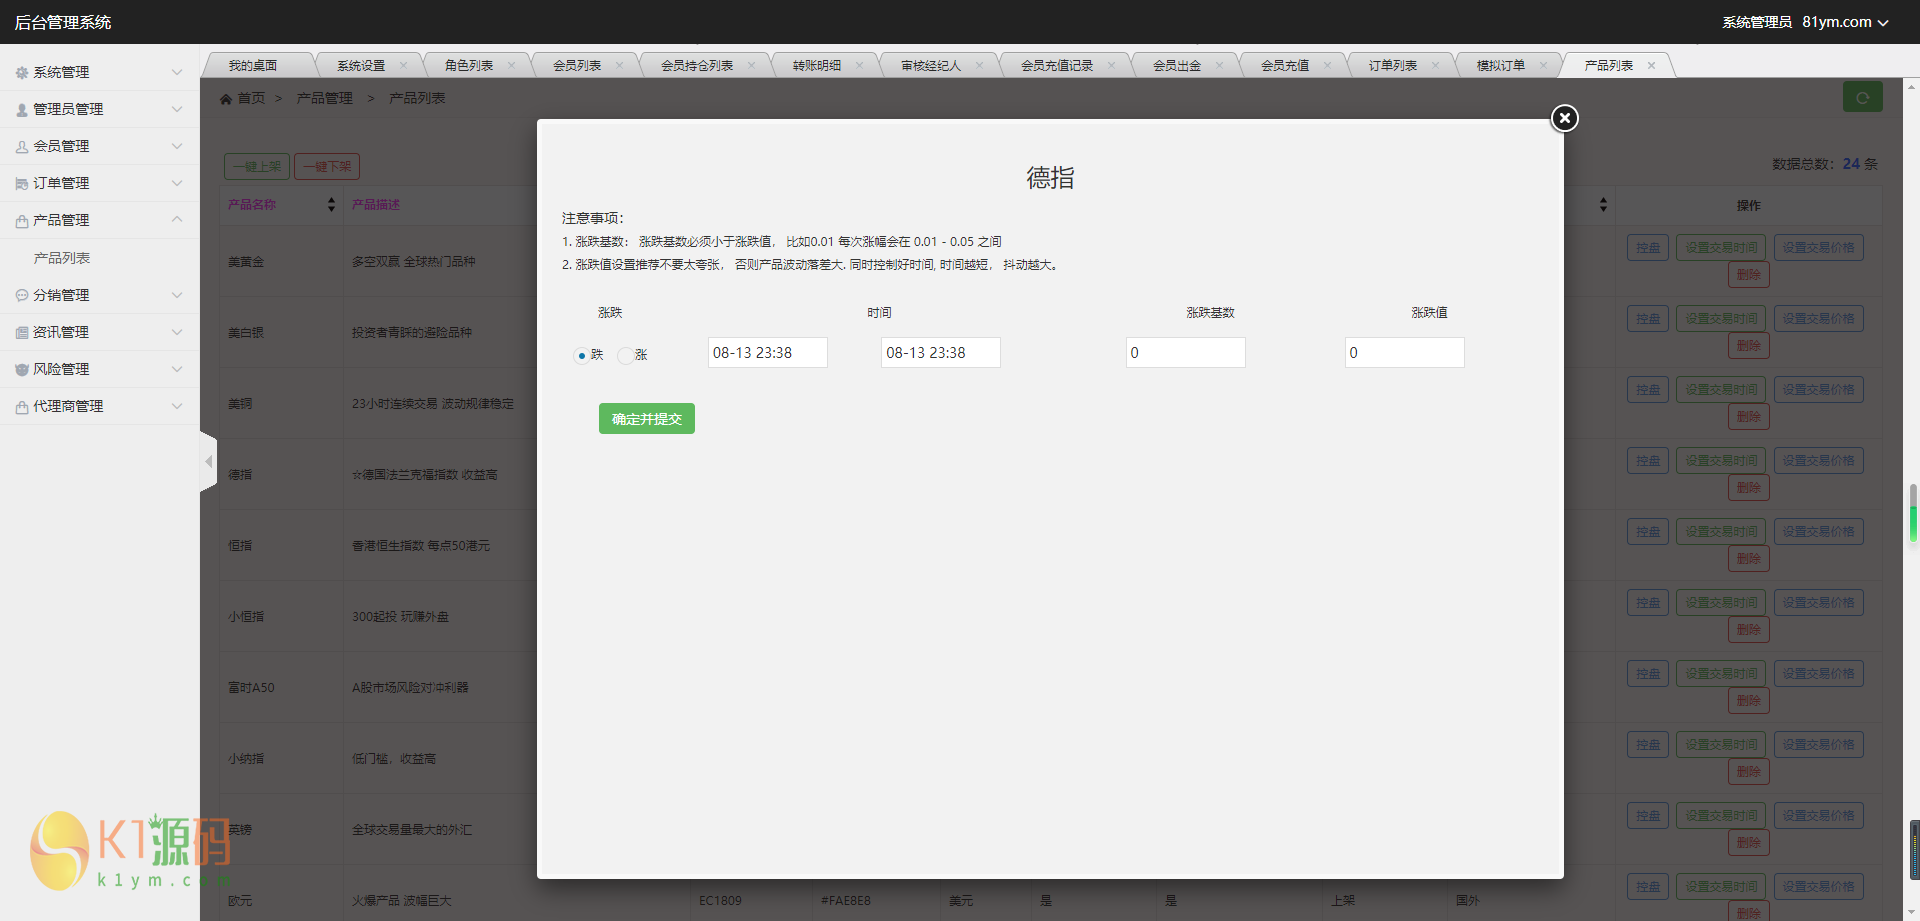Click the 确定并提交 submit button

pos(646,419)
